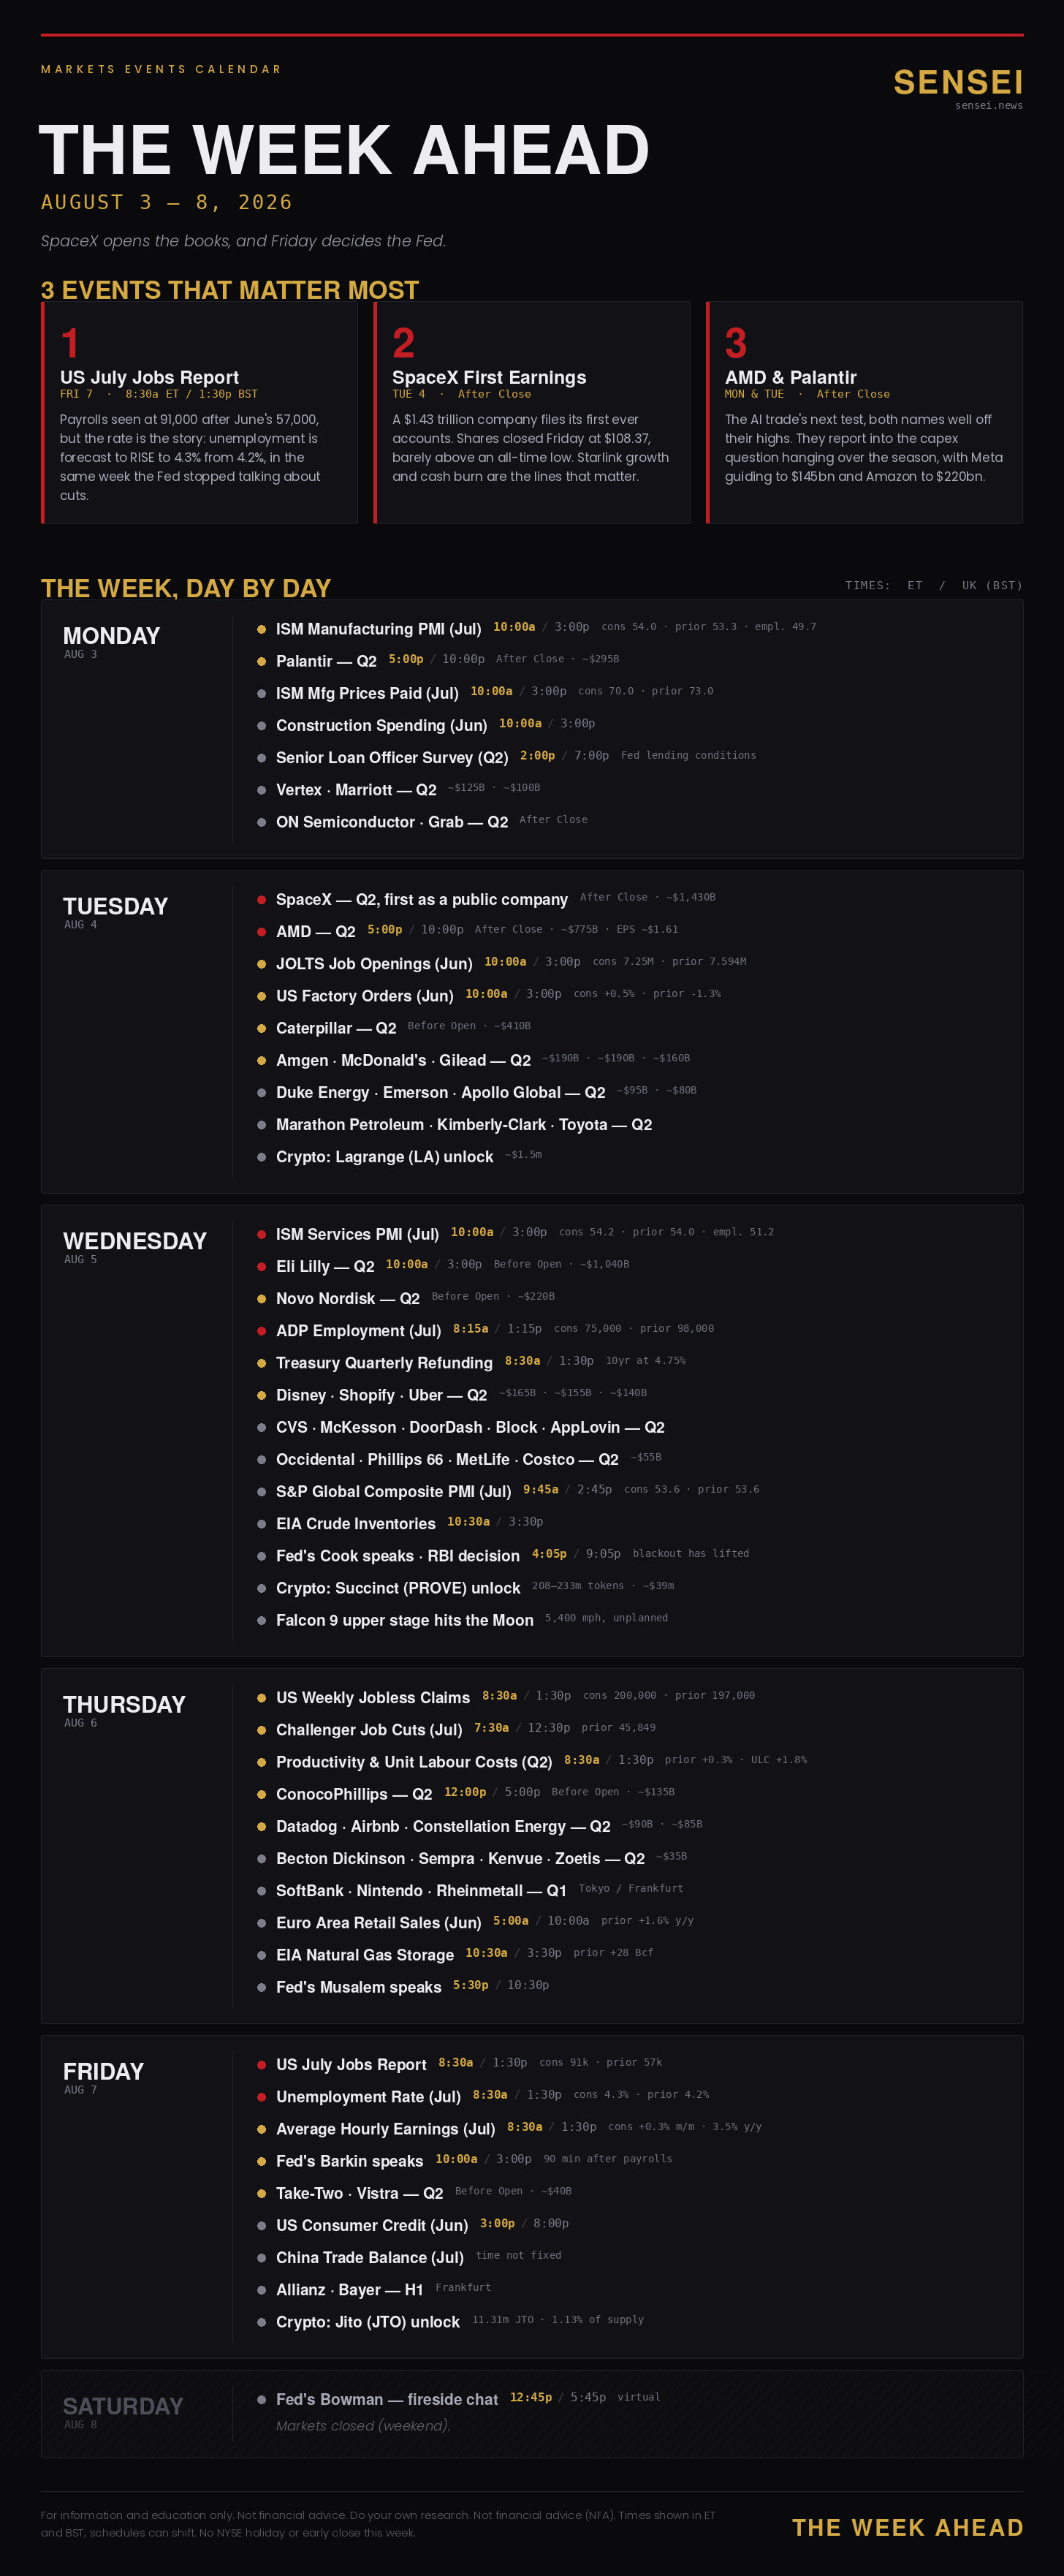Viewport: 1064px width, 2576px height.
Task: Open the SpaceX First Earnings card
Action: [x=532, y=412]
